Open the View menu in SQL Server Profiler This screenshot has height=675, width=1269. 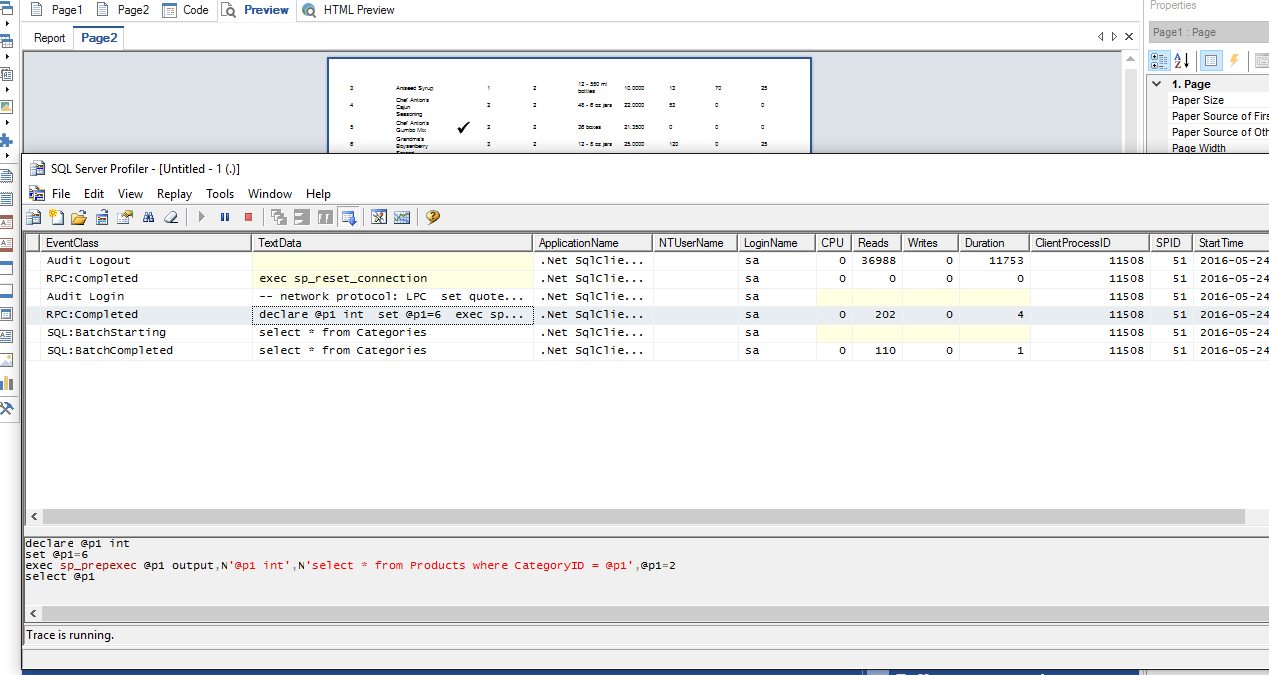point(130,194)
